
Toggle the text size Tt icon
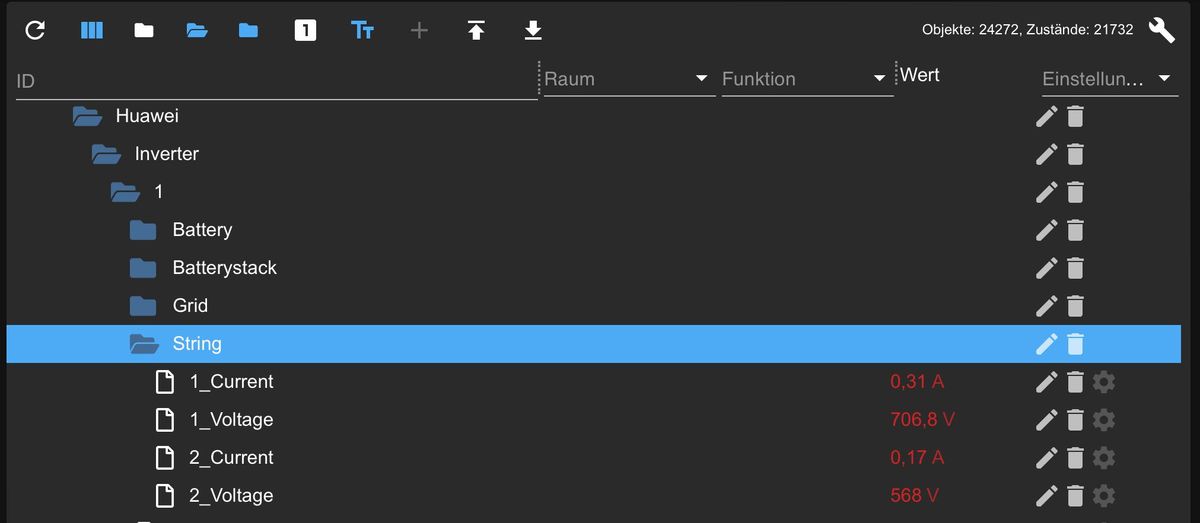click(362, 30)
